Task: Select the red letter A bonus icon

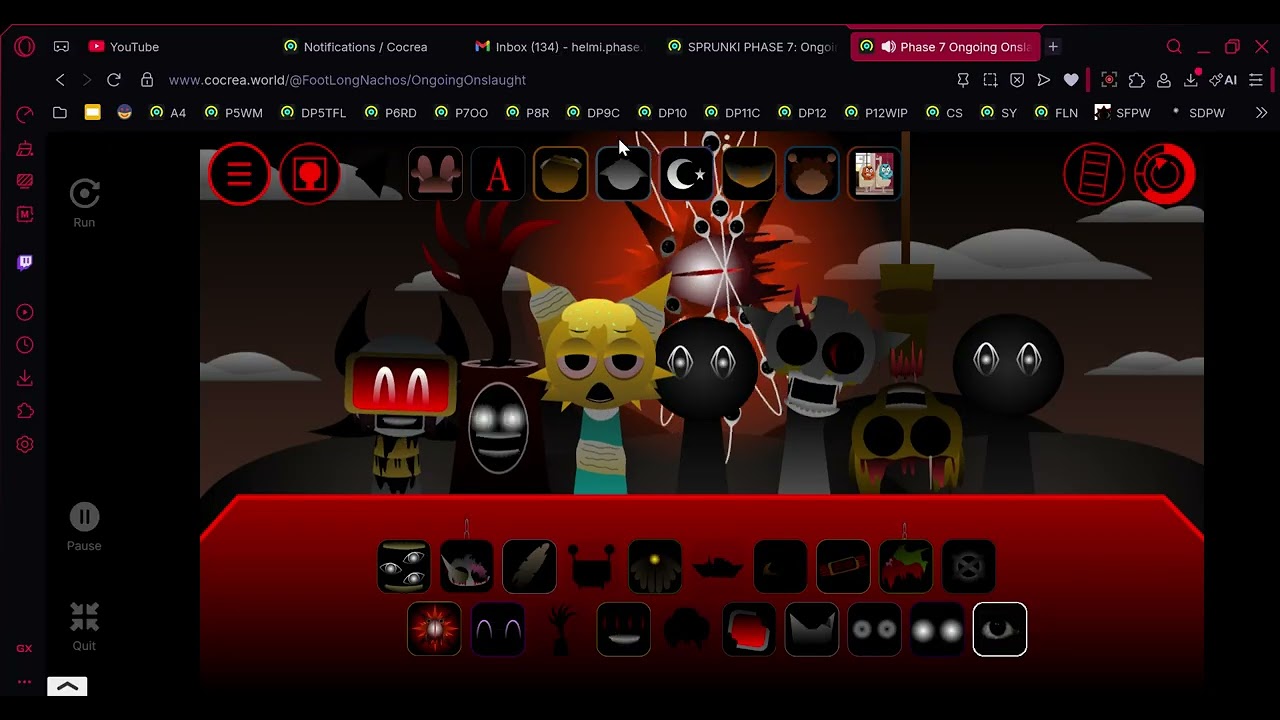Action: (498, 174)
